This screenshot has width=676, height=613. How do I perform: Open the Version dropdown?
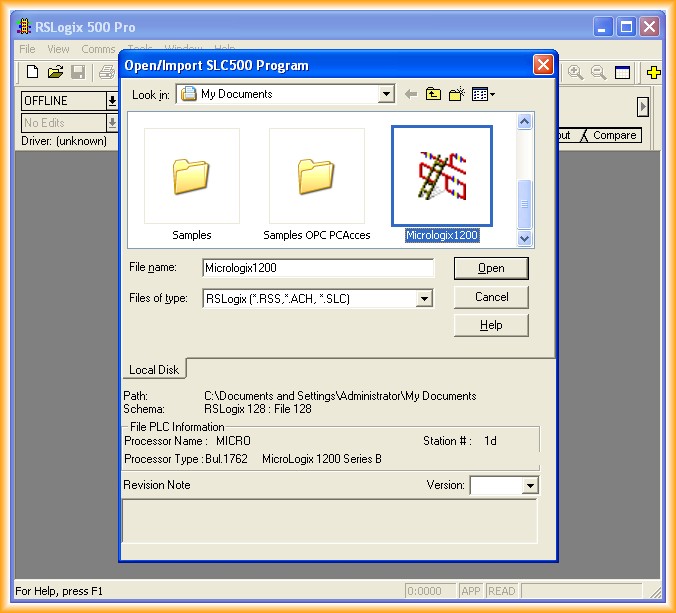tap(530, 486)
